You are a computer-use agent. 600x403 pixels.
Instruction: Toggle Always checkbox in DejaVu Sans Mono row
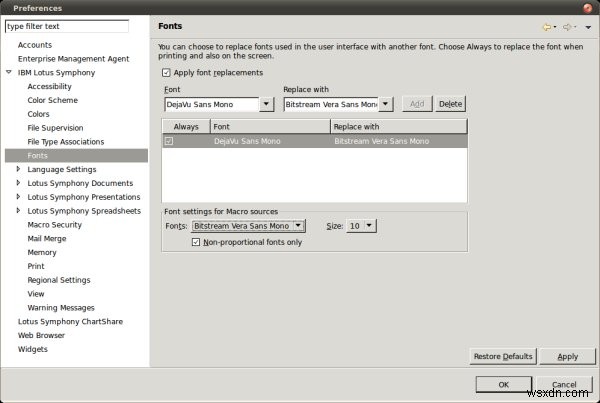[x=169, y=141]
